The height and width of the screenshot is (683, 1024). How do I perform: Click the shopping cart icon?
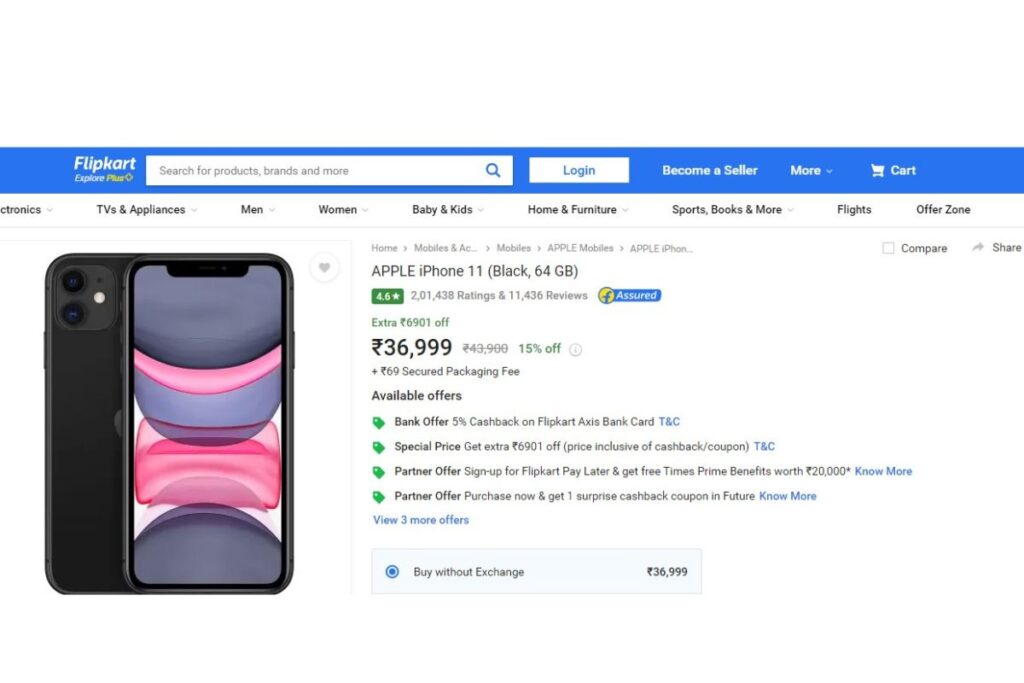[x=877, y=170]
